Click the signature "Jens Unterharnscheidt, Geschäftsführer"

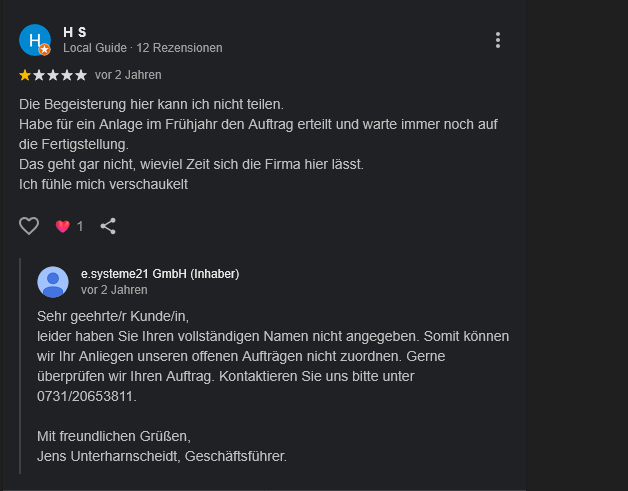click(x=162, y=456)
